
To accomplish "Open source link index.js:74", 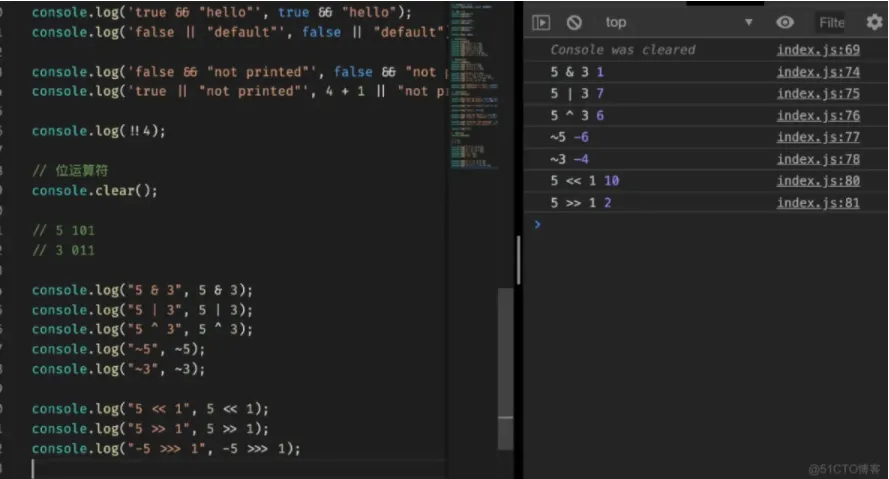I will (818, 72).
